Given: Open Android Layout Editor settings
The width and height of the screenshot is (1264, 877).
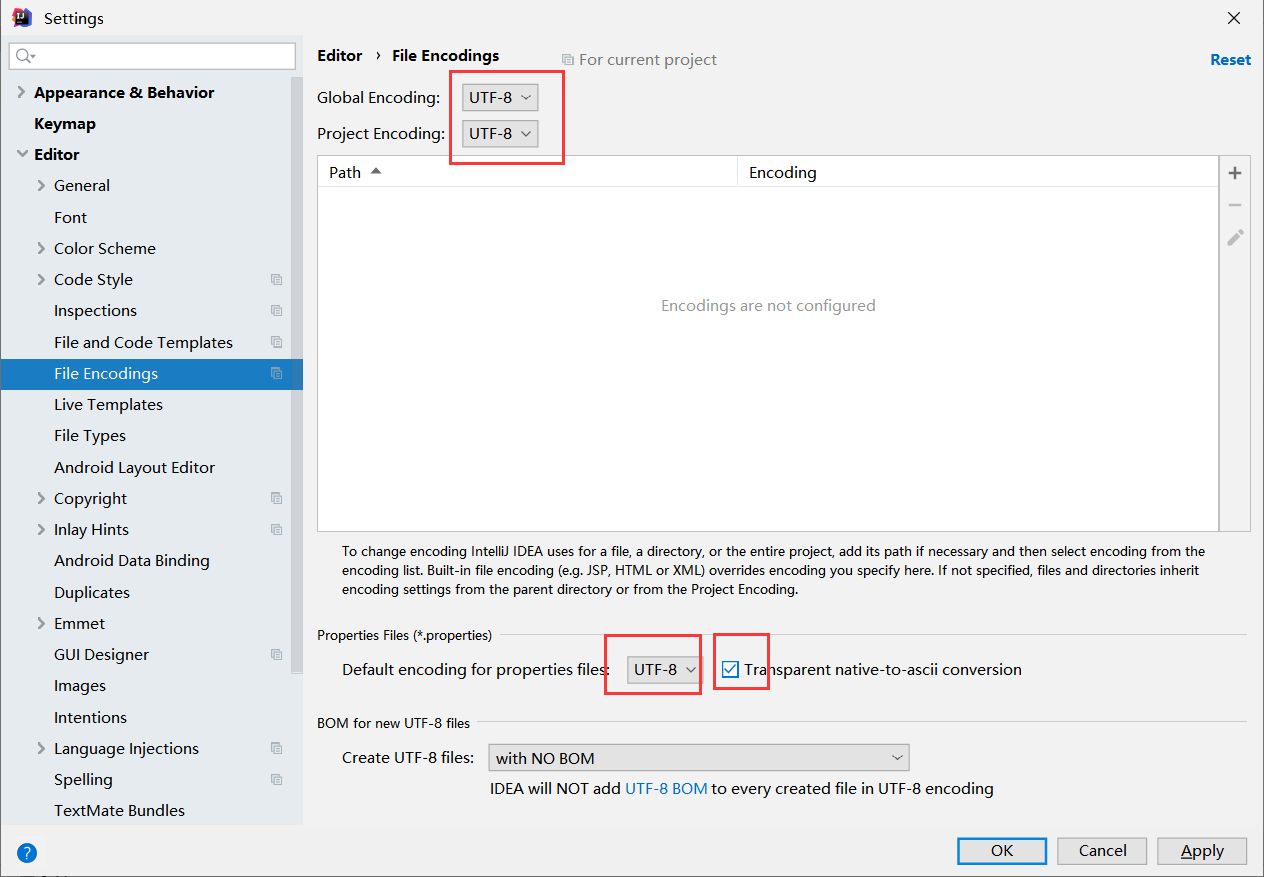Looking at the screenshot, I should coord(134,468).
